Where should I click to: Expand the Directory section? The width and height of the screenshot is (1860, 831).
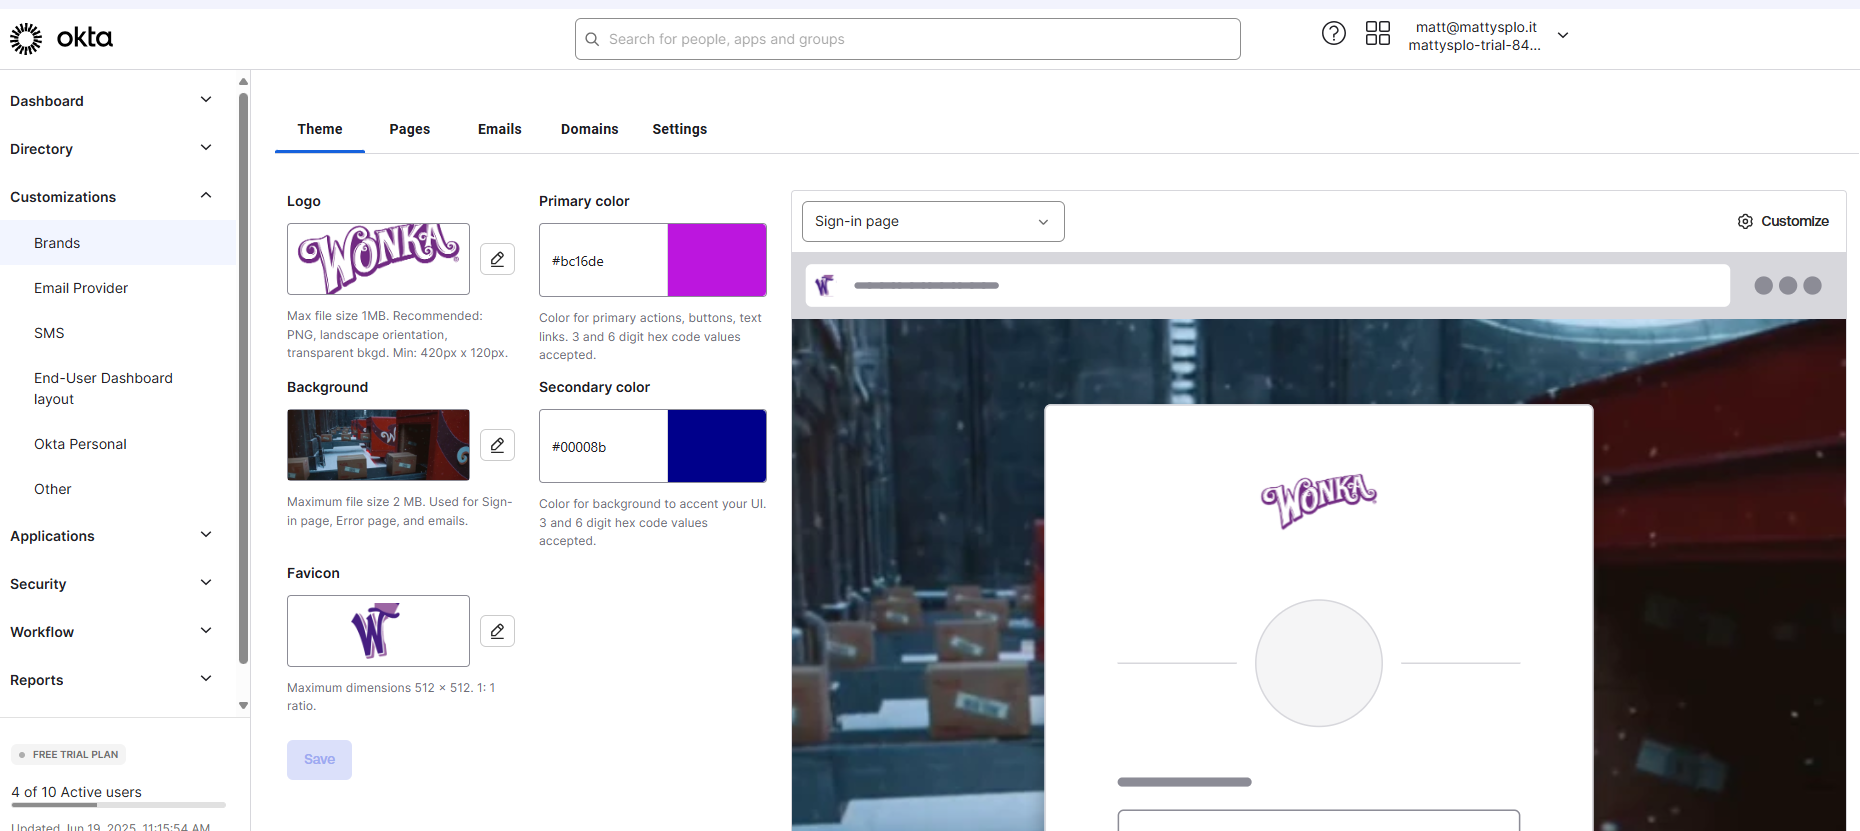coord(206,148)
